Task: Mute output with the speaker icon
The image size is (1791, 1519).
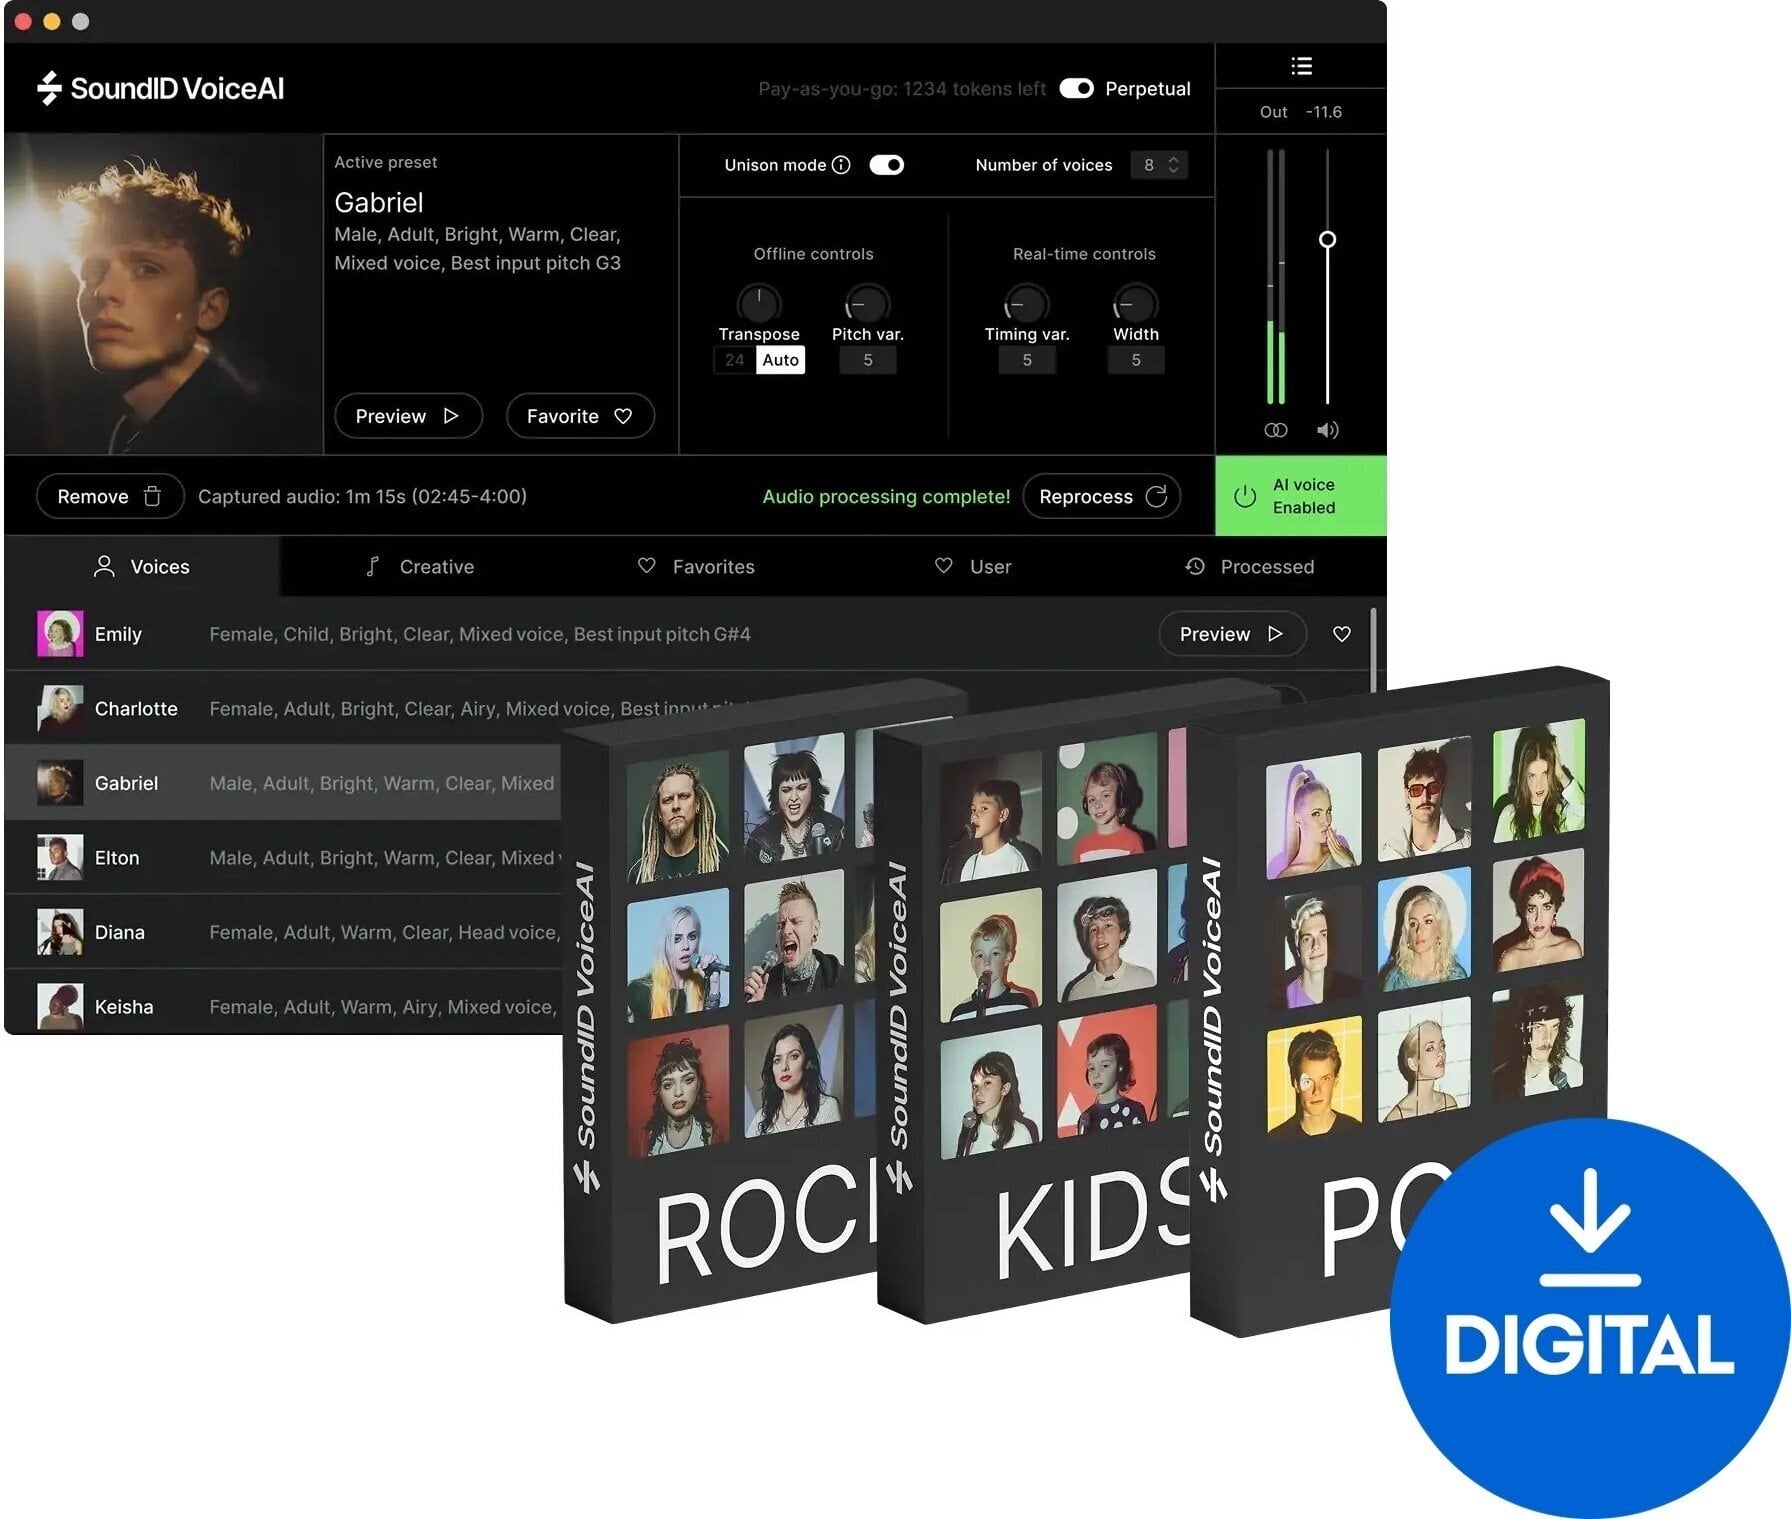Action: pos(1327,430)
